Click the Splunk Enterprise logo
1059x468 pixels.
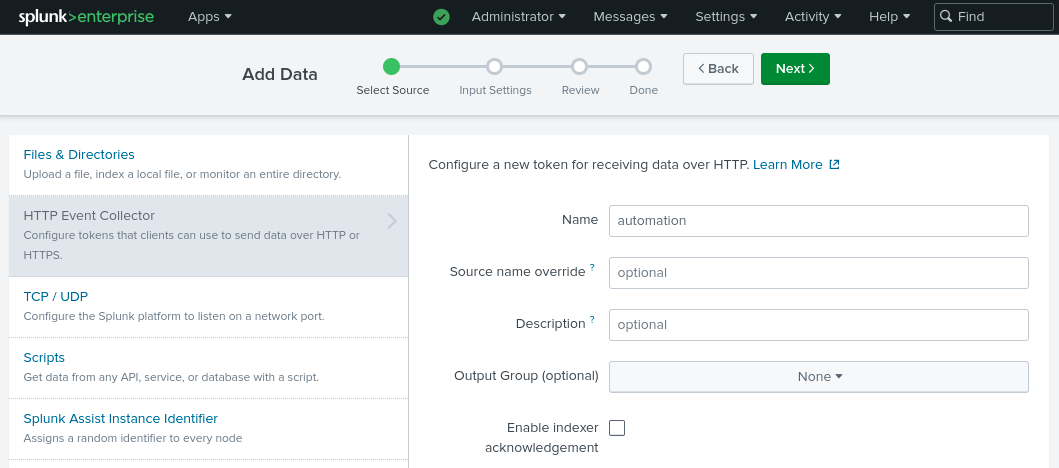[85, 17]
